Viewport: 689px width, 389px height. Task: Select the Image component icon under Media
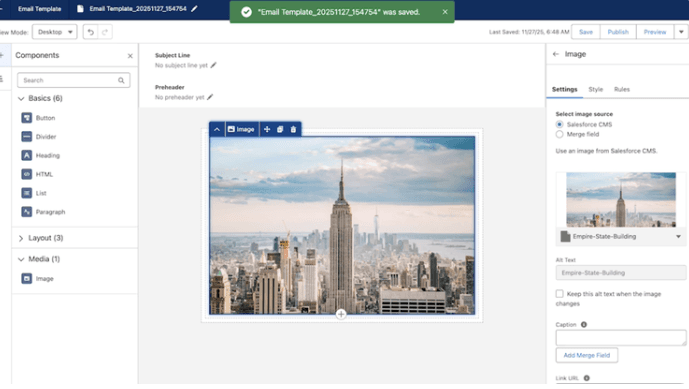pyautogui.click(x=26, y=279)
